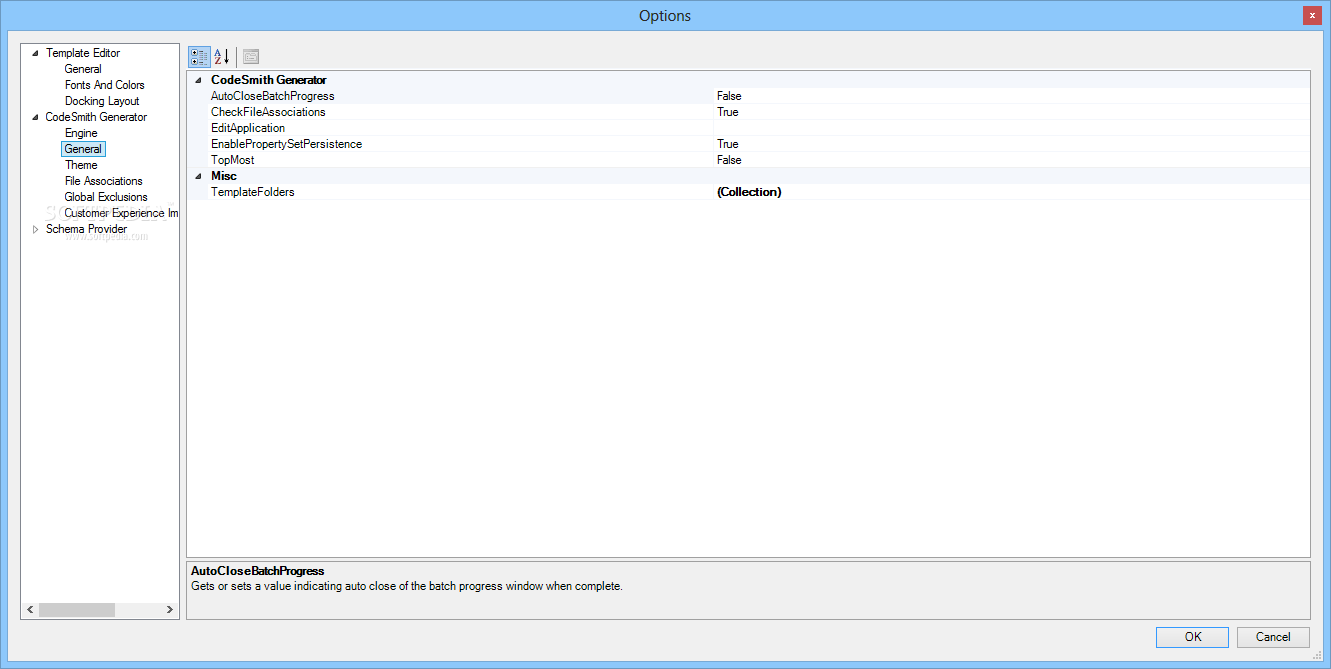Image resolution: width=1331 pixels, height=669 pixels.
Task: Open Global Exclusions settings
Action: click(106, 197)
